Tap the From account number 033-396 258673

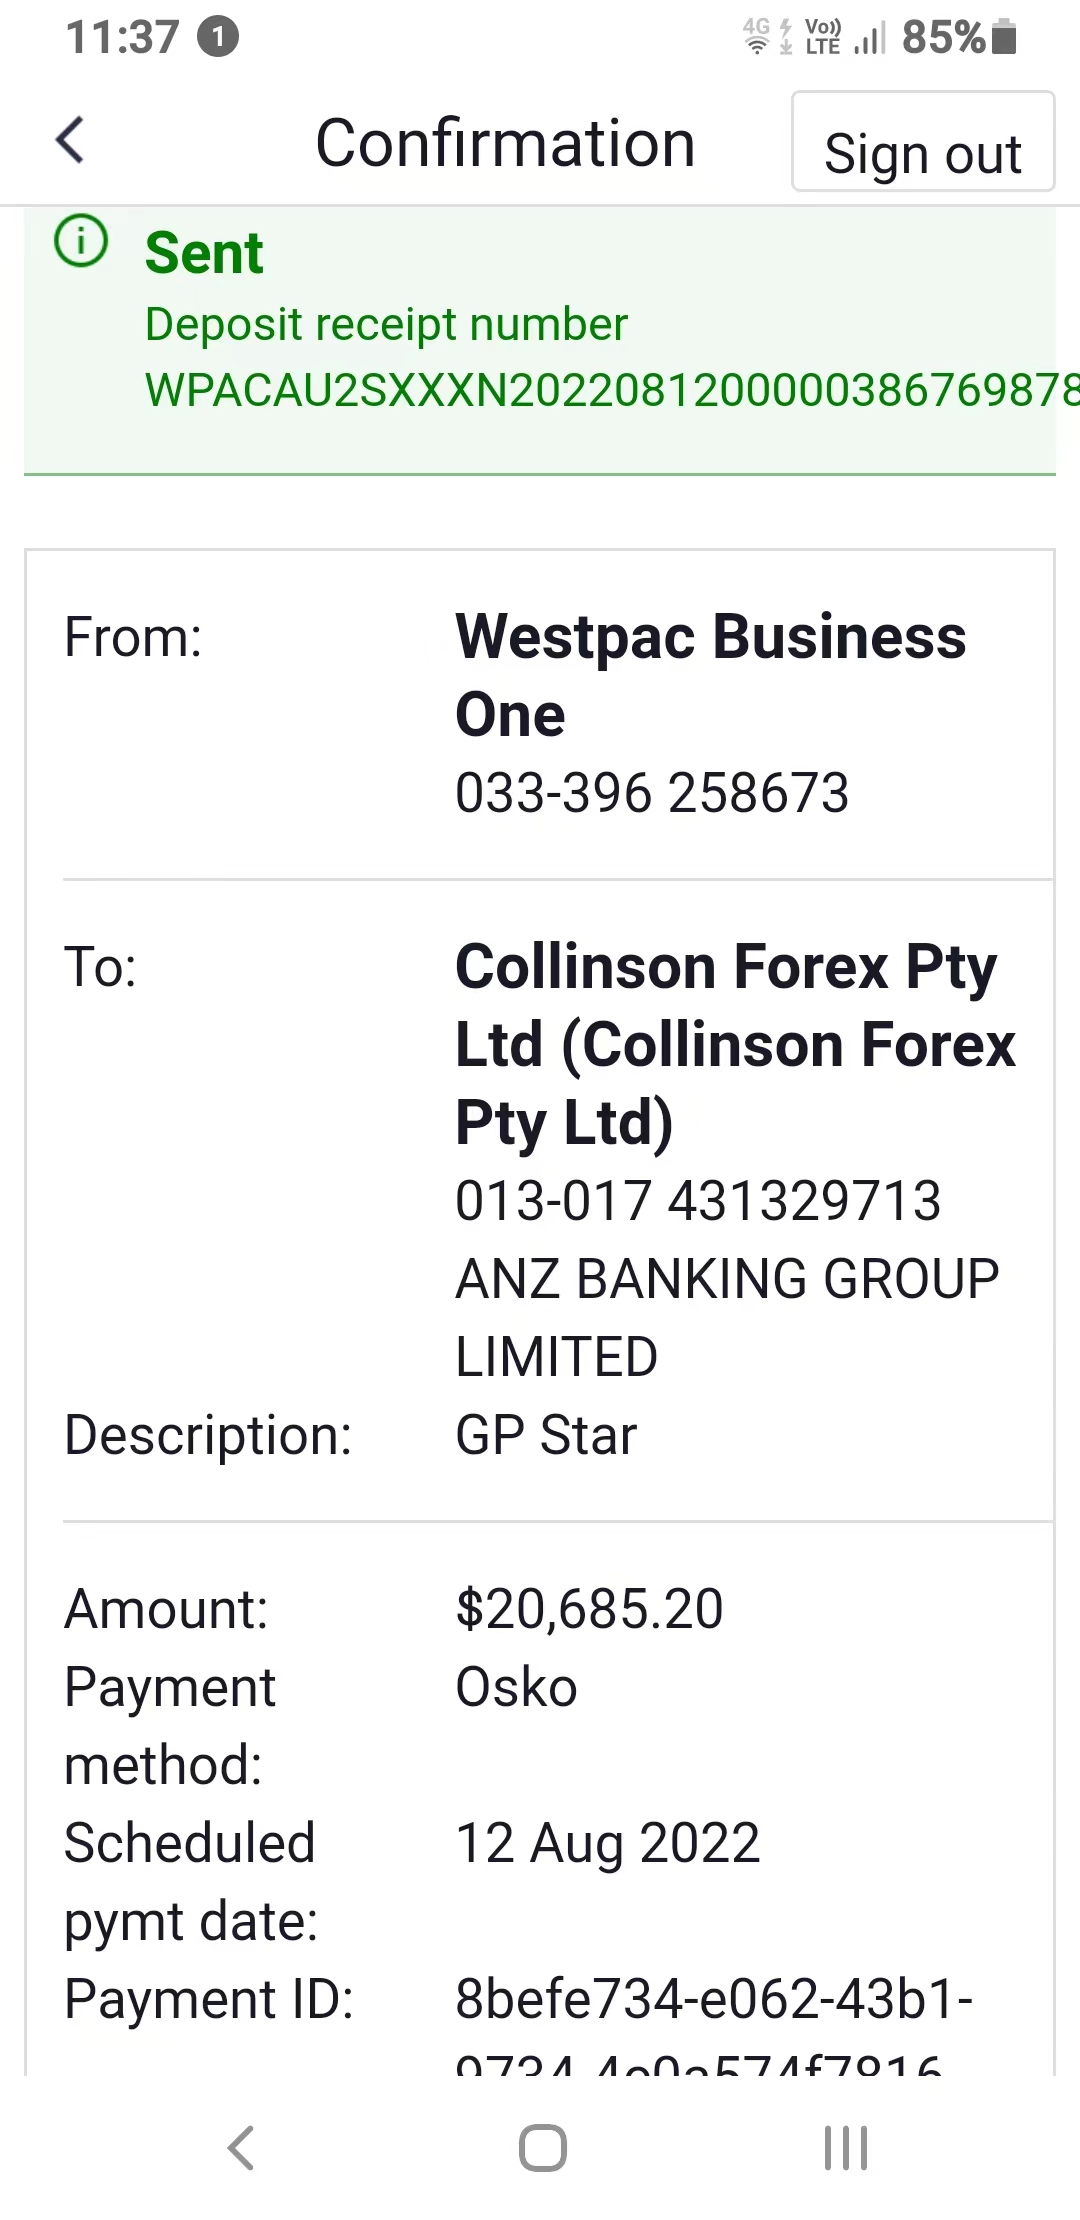pos(652,792)
